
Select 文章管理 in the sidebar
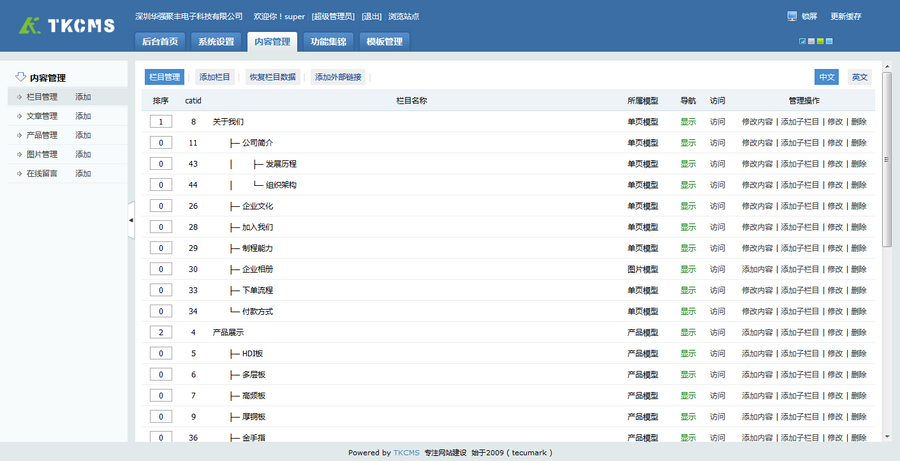[x=42, y=116]
